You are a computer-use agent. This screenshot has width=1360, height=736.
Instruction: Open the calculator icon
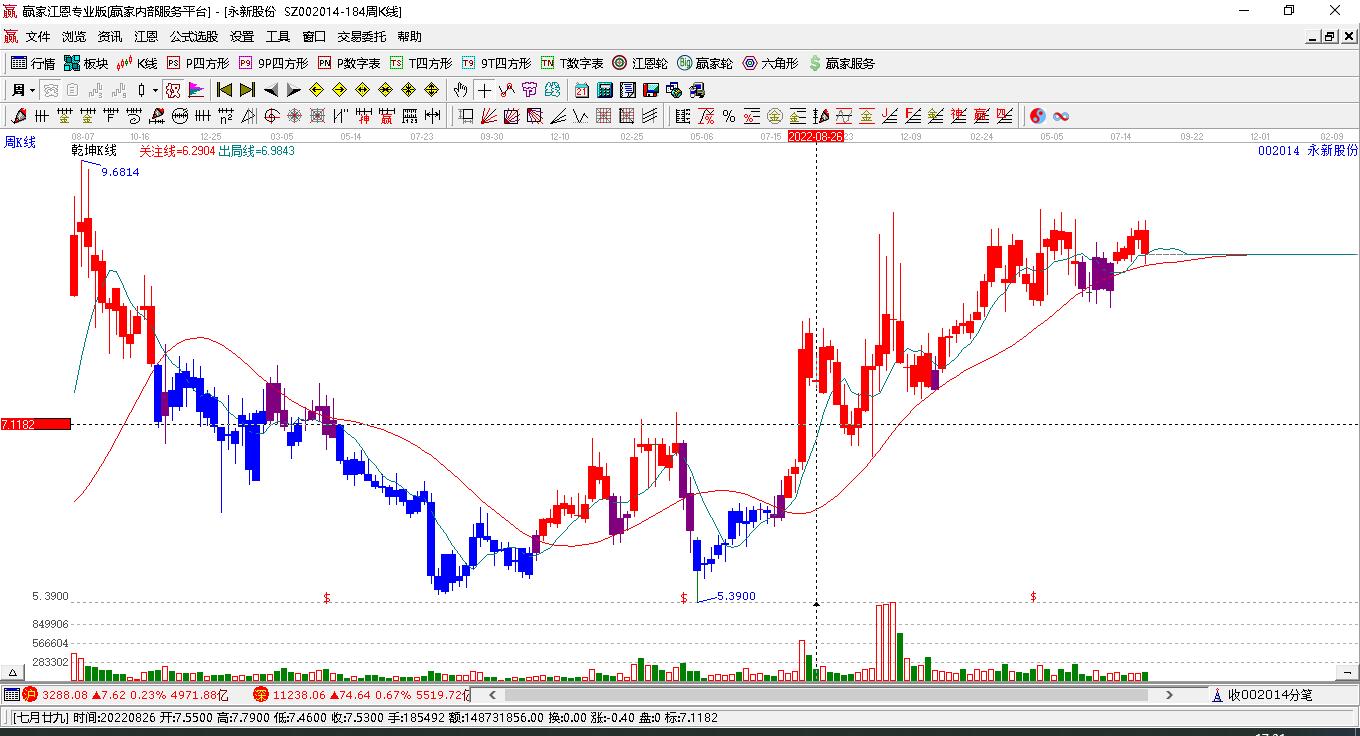pyautogui.click(x=604, y=90)
